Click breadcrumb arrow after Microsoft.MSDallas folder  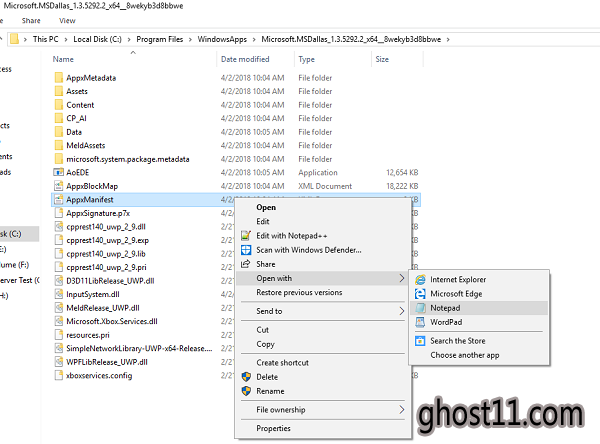448,39
